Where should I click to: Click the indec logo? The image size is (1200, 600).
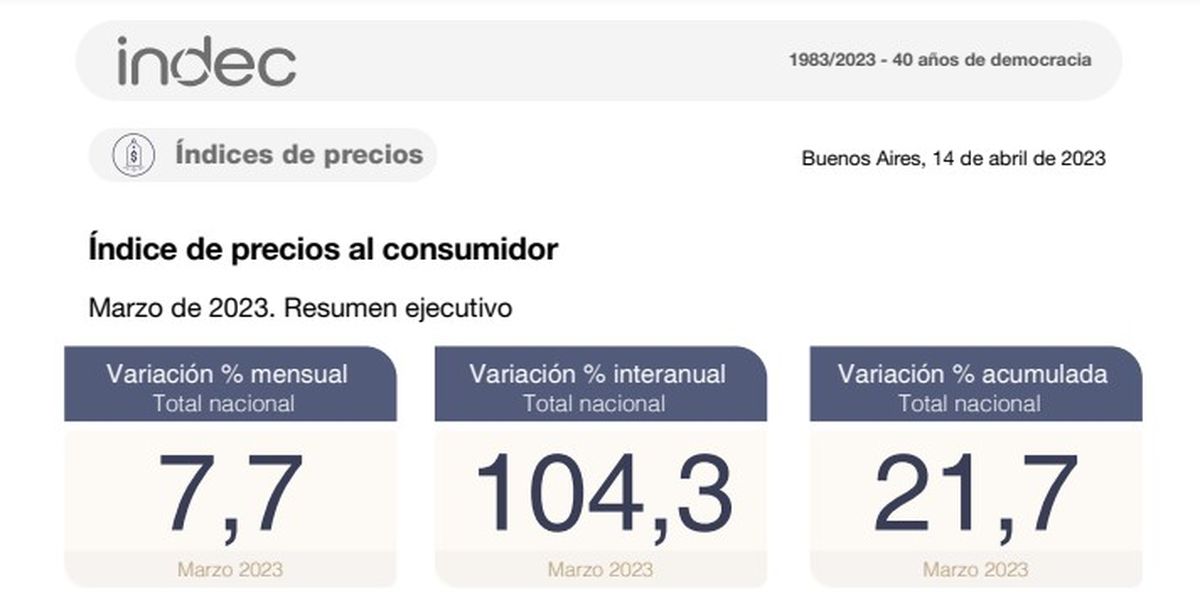(x=206, y=61)
